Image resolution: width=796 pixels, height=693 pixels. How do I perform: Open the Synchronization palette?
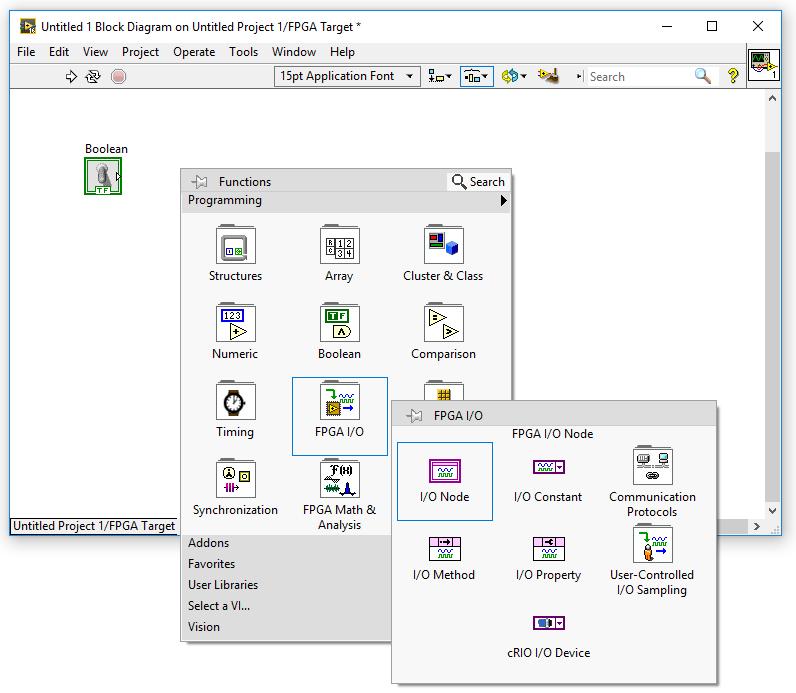click(x=236, y=479)
